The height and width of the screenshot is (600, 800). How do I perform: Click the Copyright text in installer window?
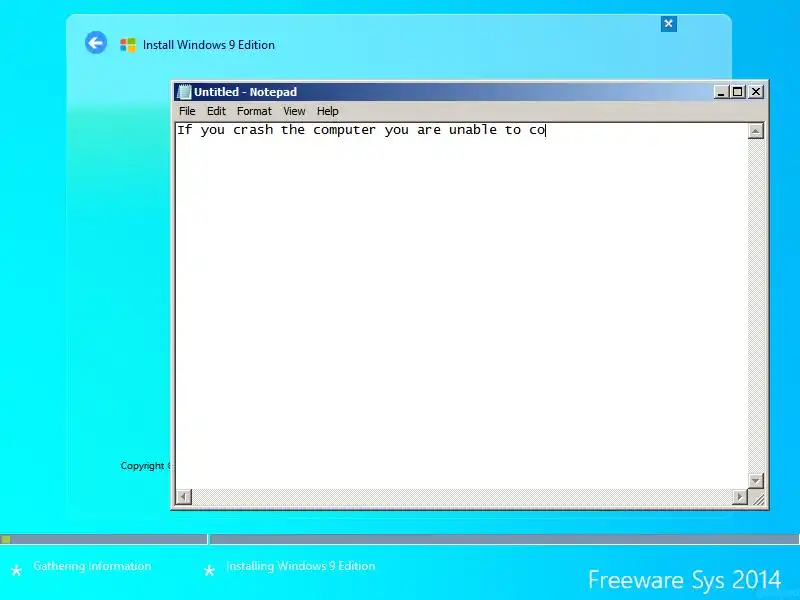pyautogui.click(x=145, y=466)
